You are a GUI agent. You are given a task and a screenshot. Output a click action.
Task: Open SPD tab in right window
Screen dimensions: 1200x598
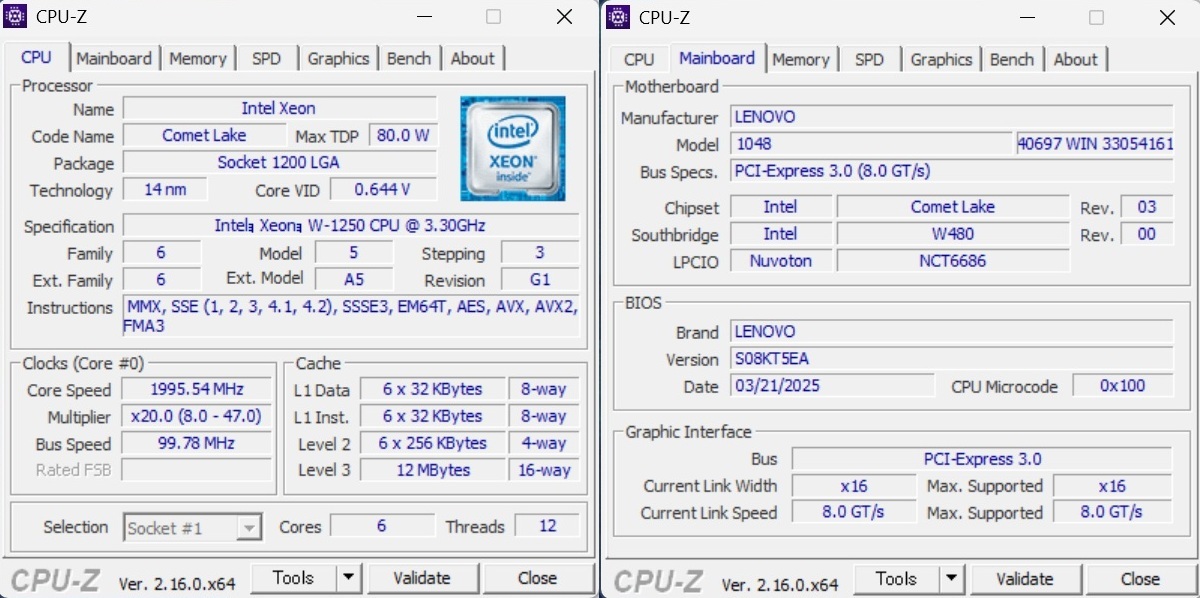pos(869,59)
